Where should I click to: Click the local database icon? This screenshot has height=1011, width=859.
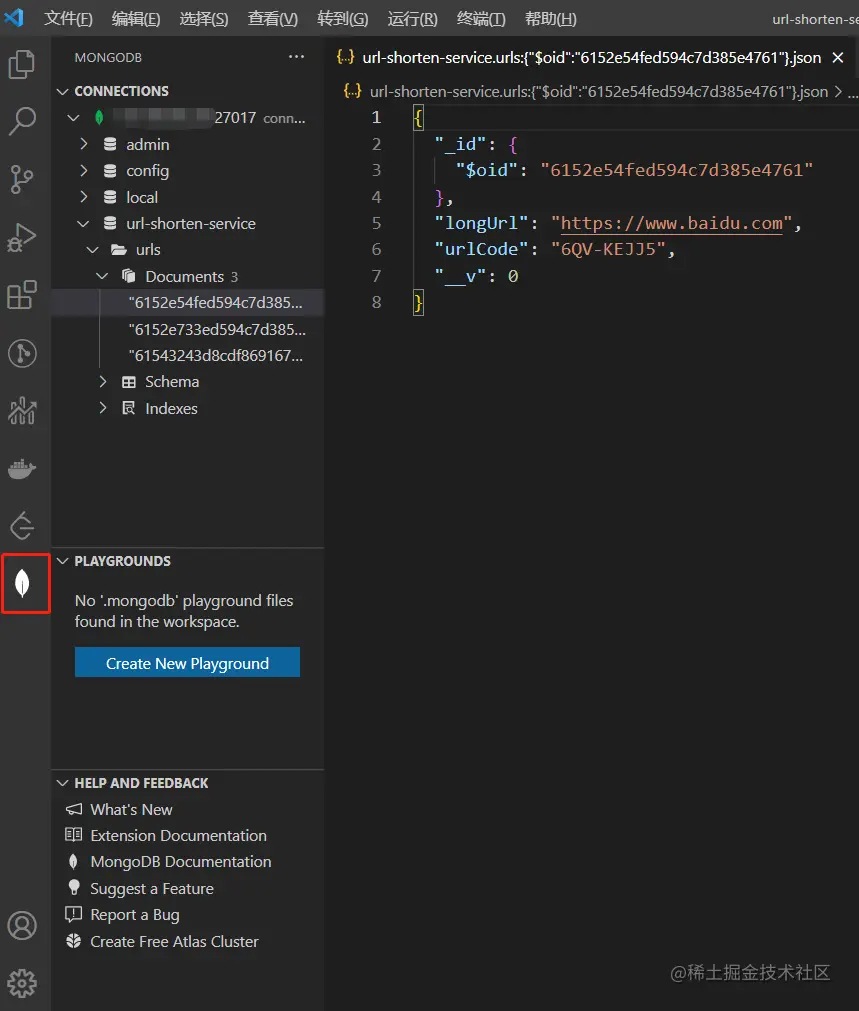110,197
